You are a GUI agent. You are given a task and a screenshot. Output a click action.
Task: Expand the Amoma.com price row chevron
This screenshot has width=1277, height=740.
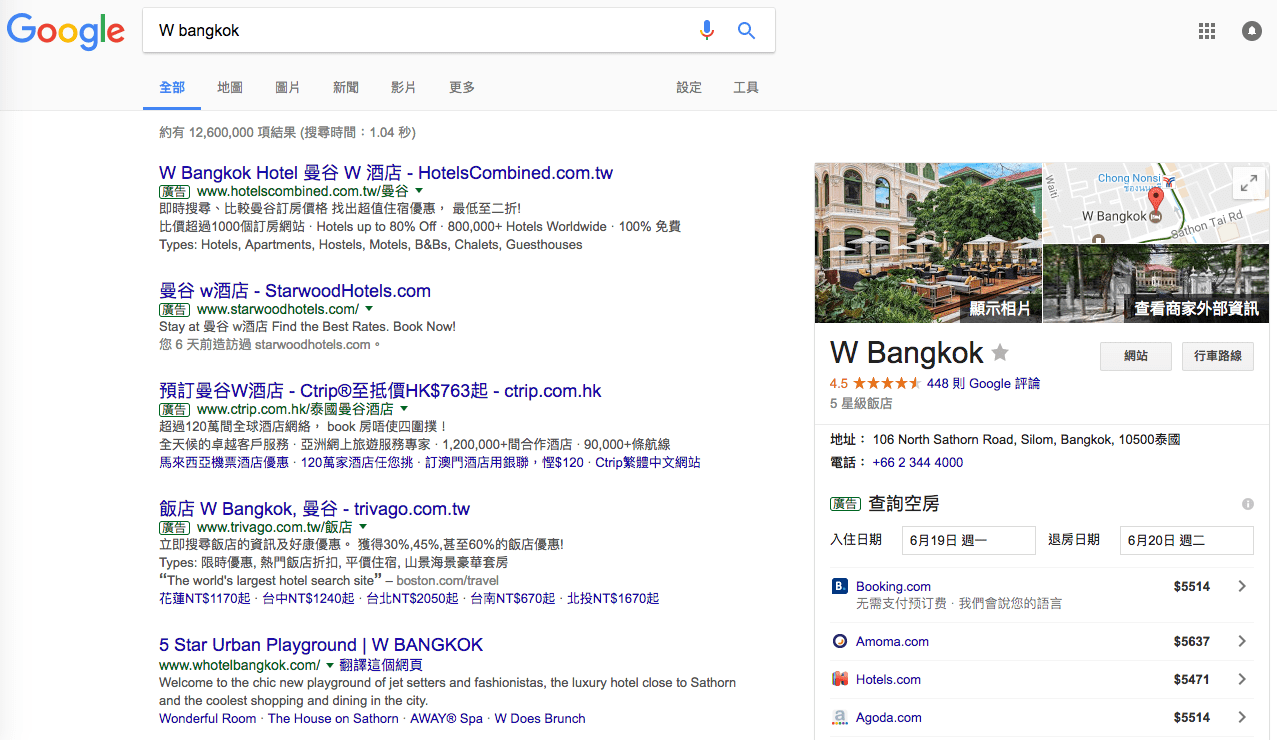click(x=1242, y=641)
